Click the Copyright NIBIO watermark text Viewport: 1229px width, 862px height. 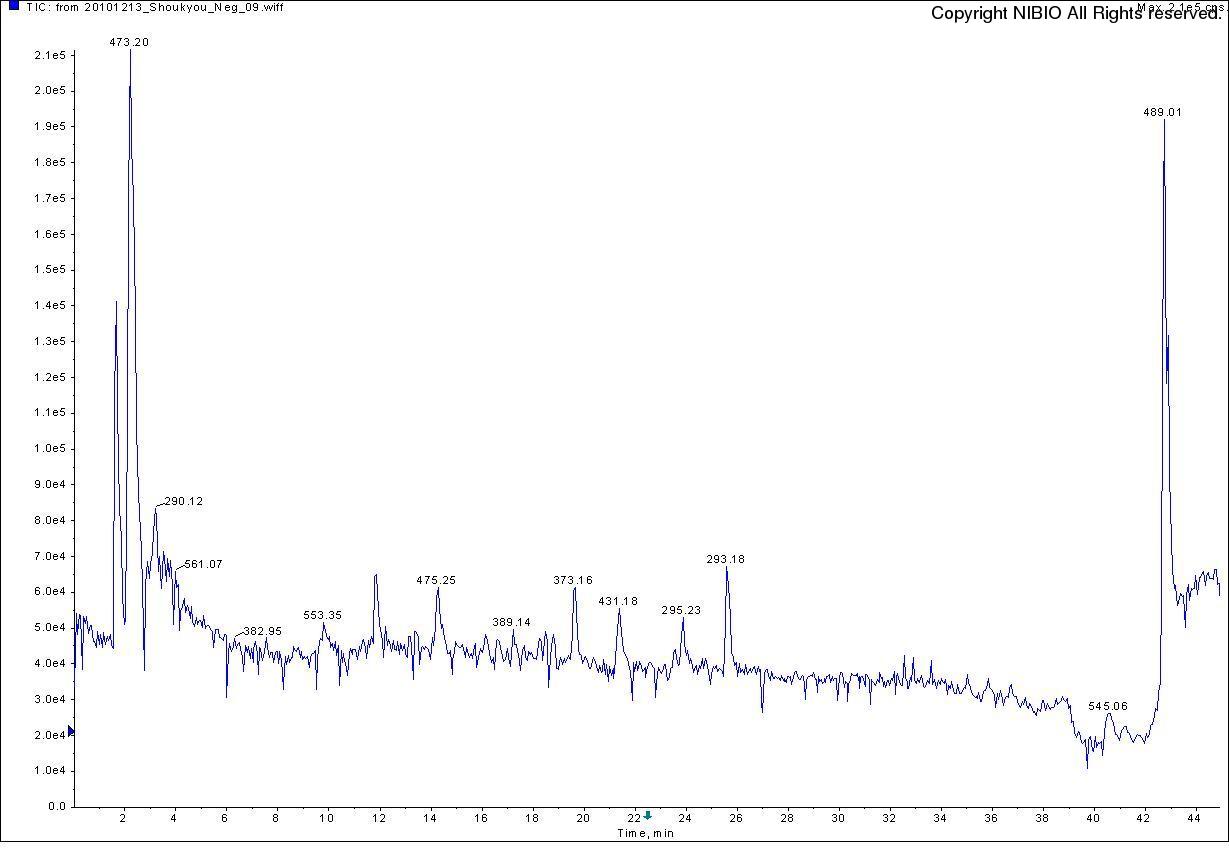point(1076,14)
